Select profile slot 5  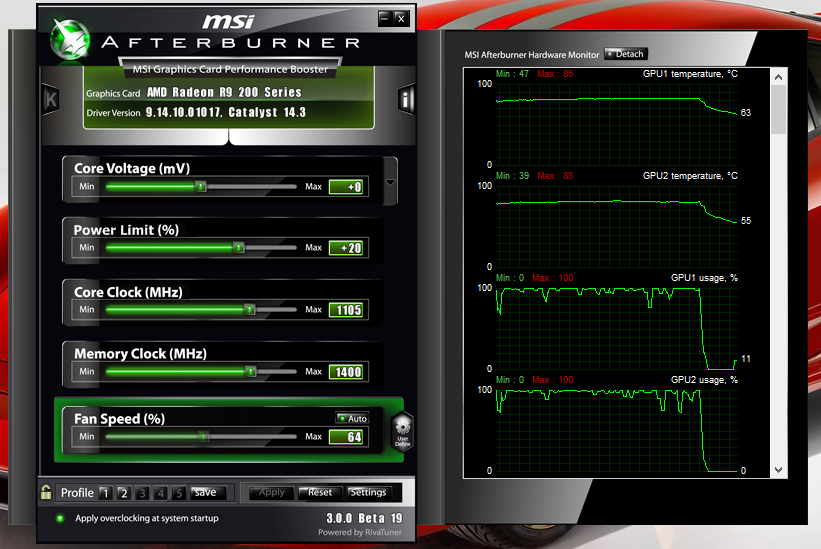179,493
